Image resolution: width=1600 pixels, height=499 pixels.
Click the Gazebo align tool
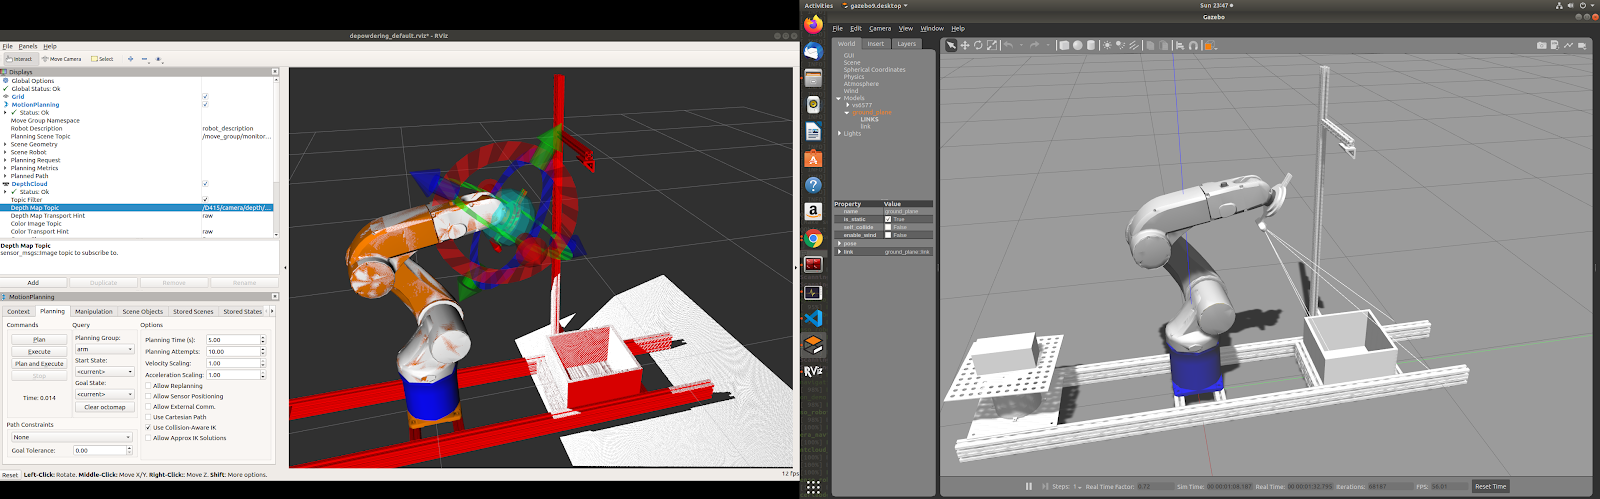click(x=1180, y=45)
